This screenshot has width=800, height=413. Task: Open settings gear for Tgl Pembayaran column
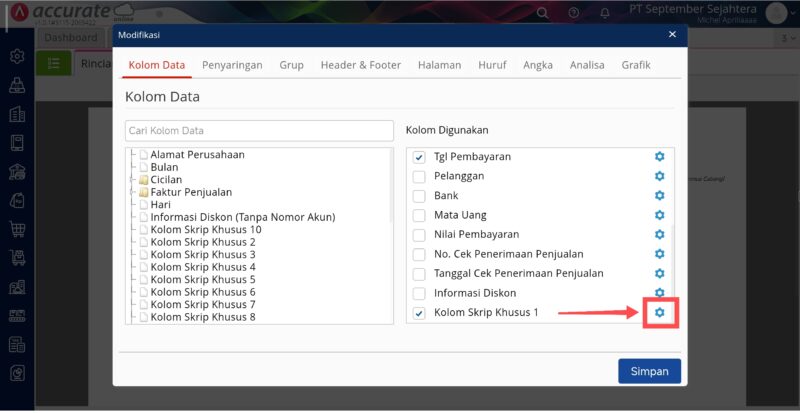659,157
